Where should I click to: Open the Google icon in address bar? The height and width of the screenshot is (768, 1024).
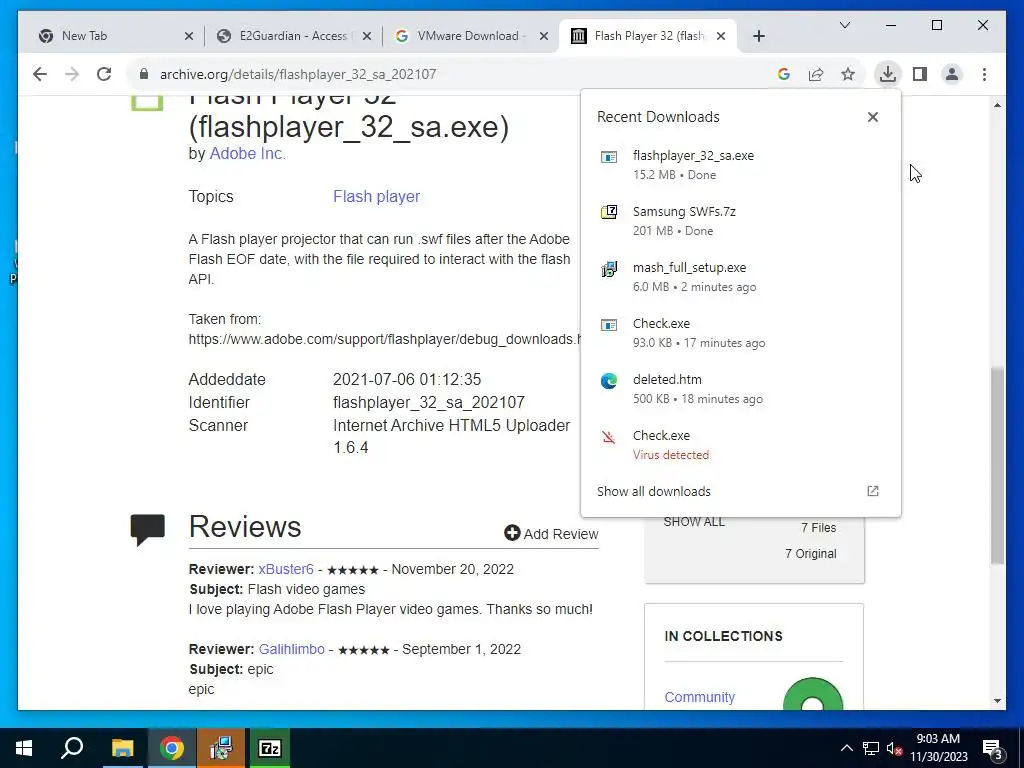click(784, 74)
